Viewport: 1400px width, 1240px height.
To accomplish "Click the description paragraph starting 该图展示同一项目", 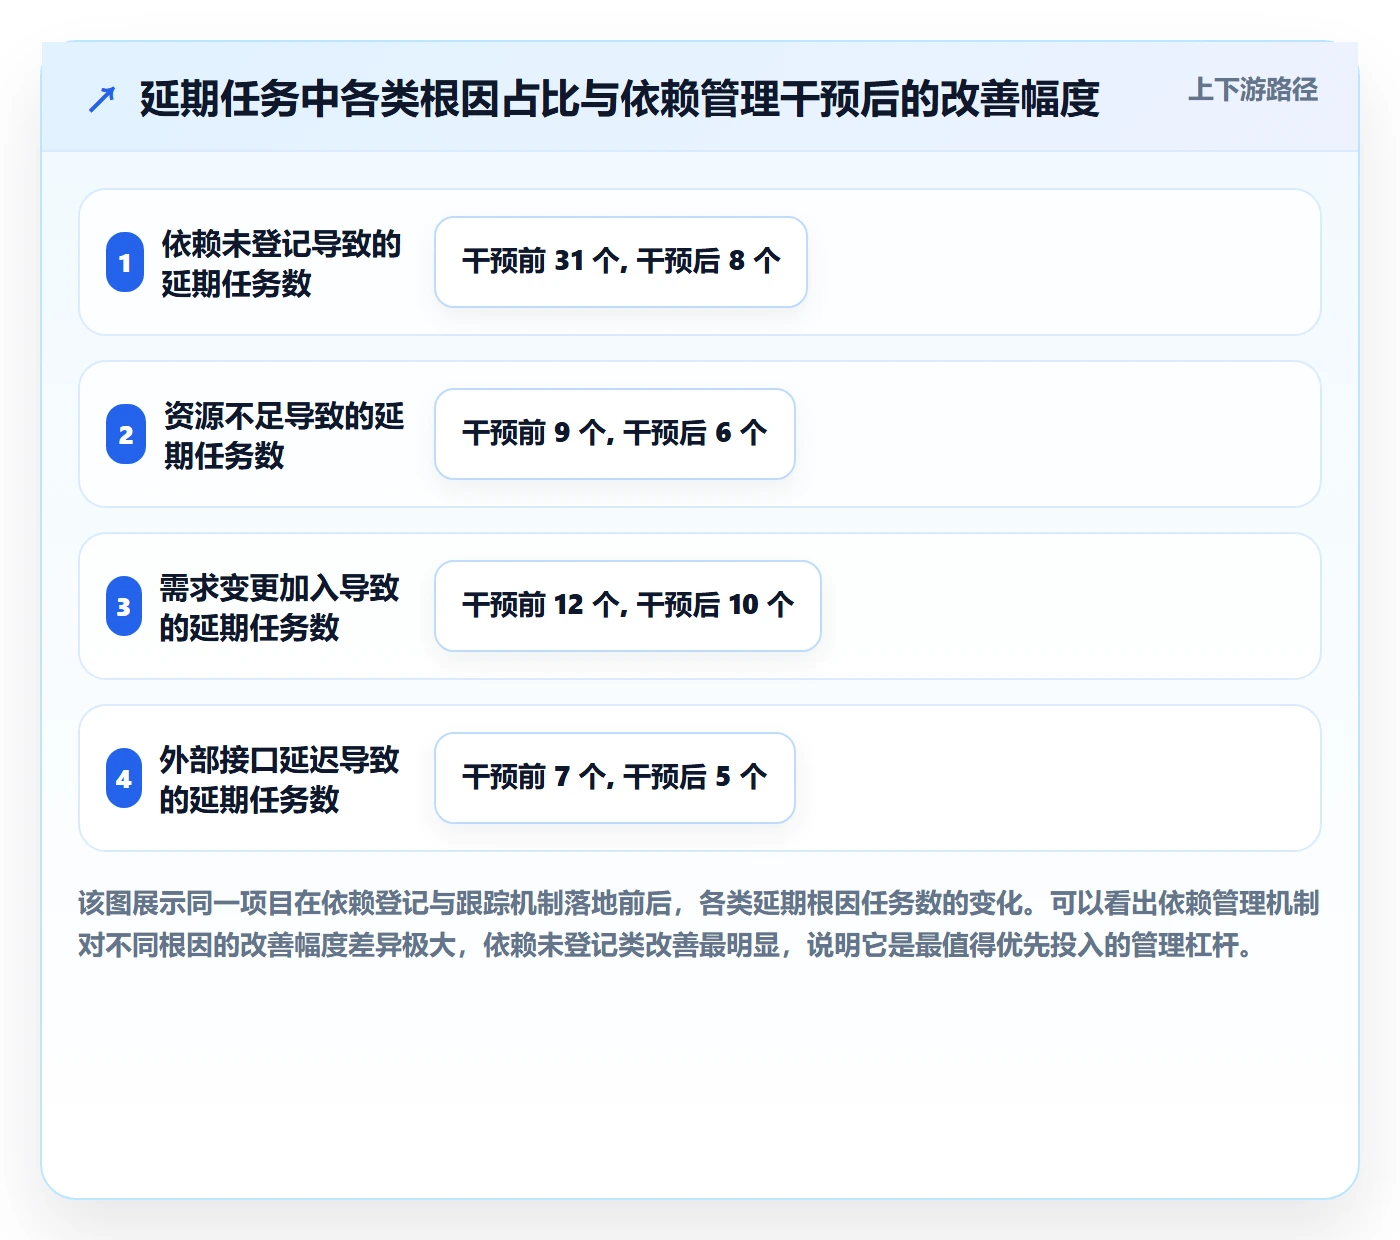I will tap(699, 924).
